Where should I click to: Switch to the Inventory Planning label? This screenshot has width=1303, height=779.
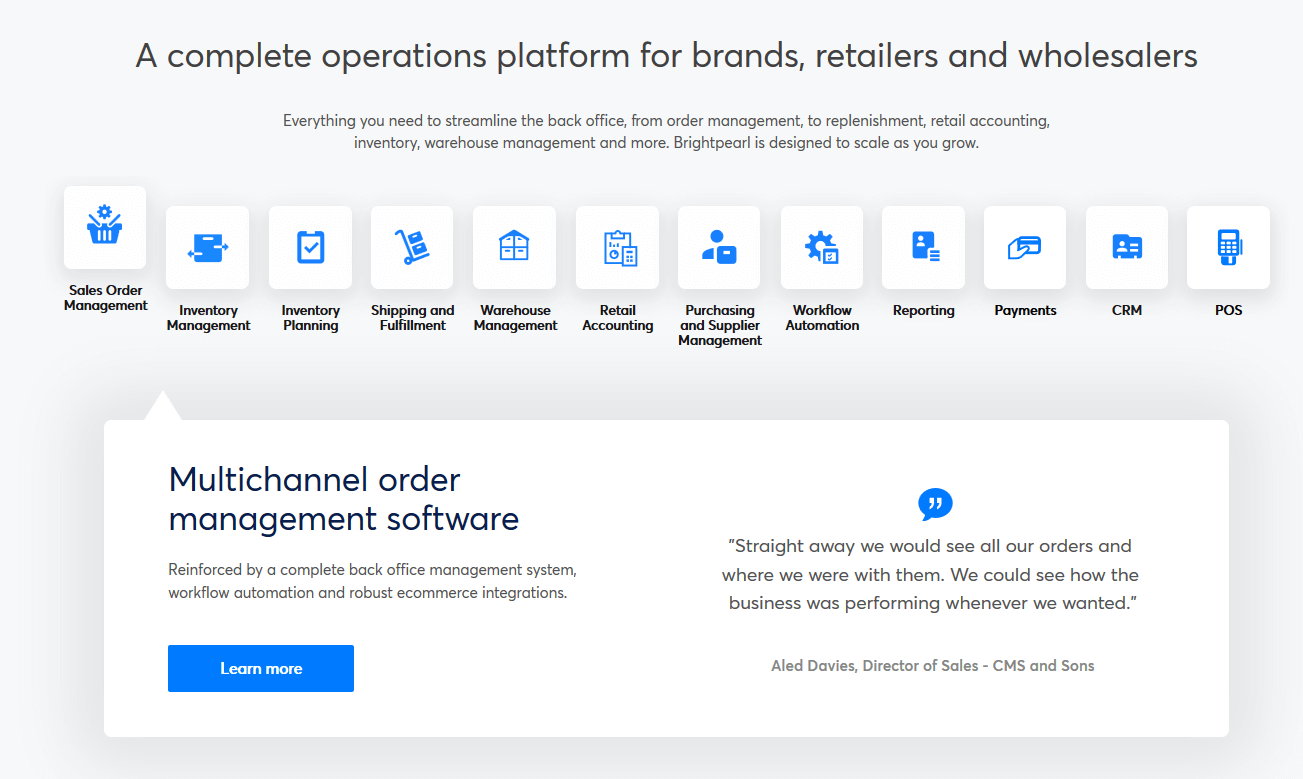310,318
